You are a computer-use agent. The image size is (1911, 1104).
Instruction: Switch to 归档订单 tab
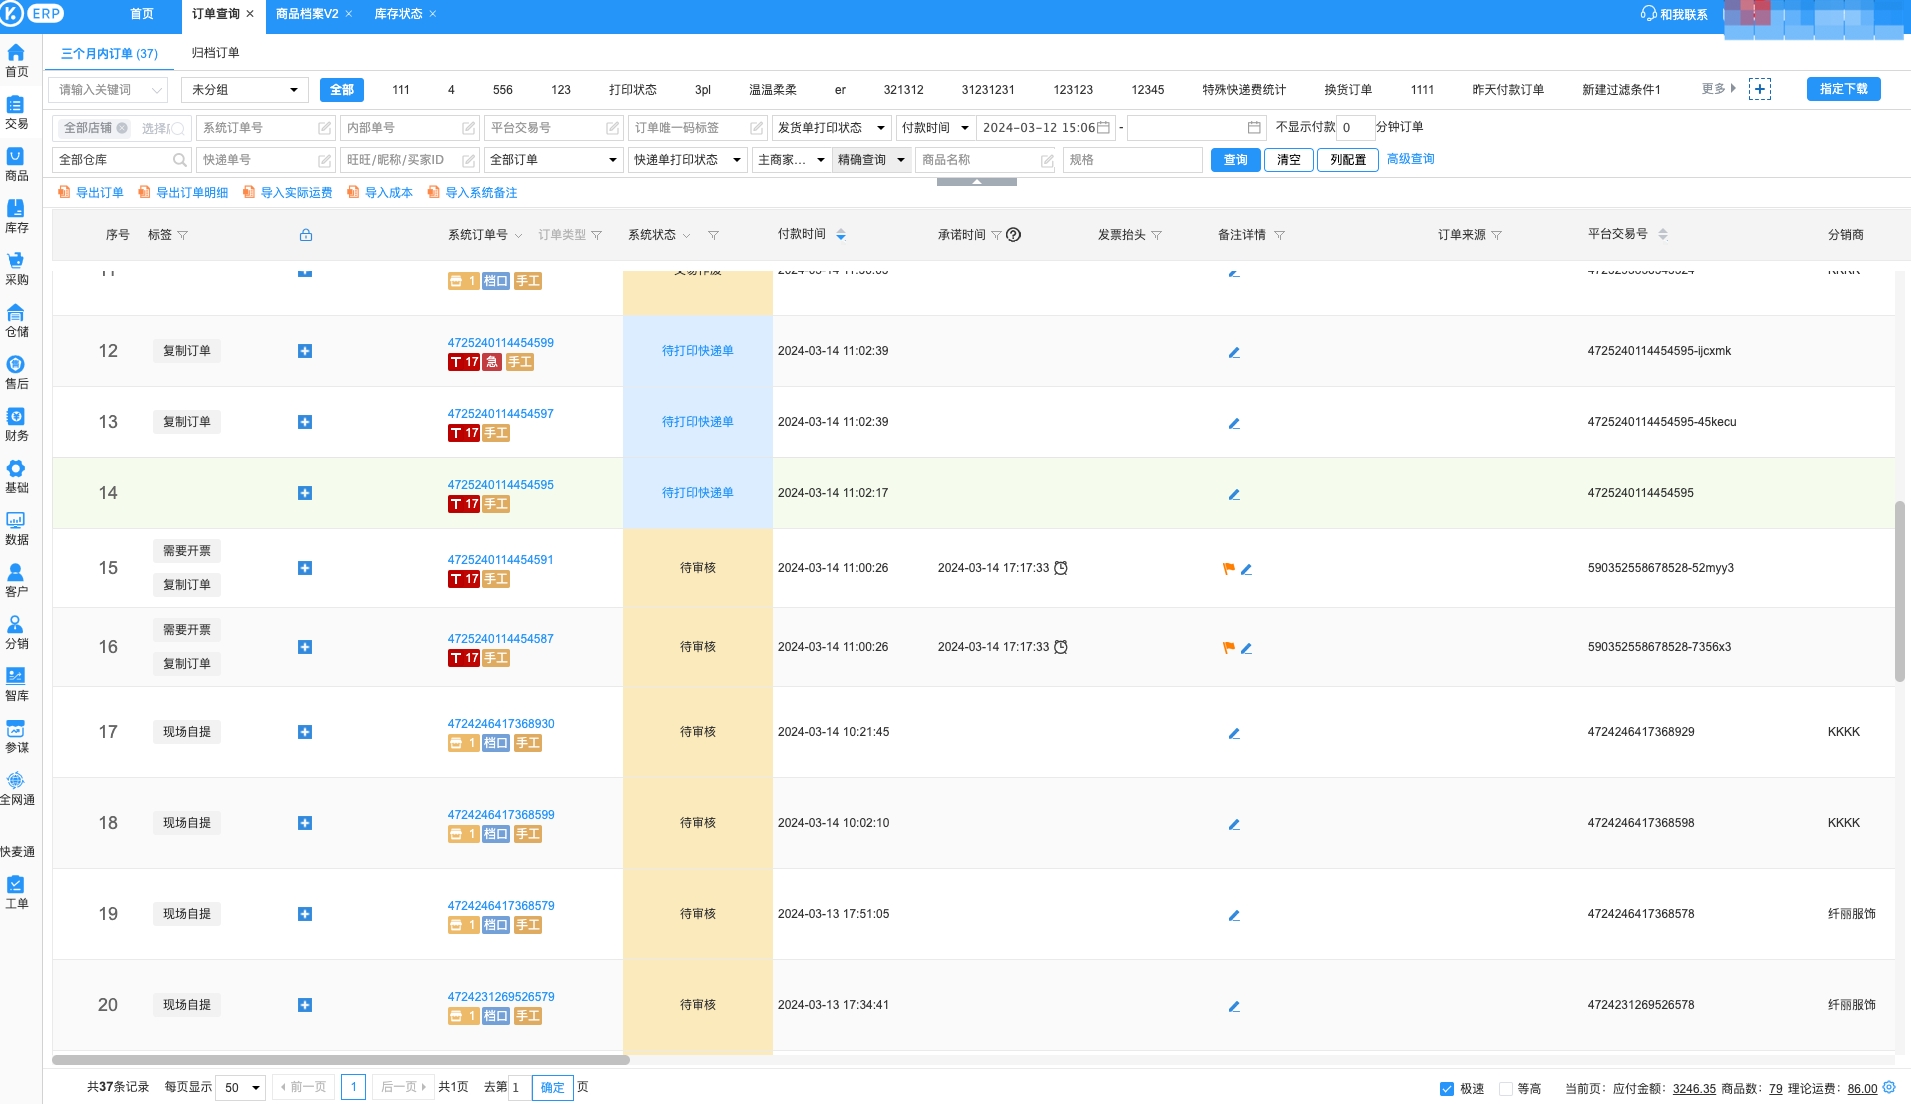(215, 53)
